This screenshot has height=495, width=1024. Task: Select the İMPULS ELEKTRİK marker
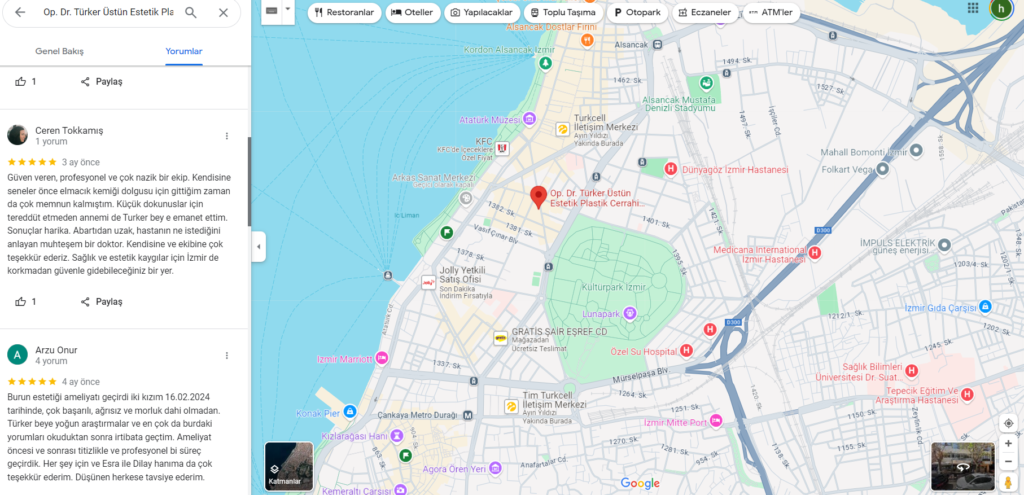coord(944,245)
